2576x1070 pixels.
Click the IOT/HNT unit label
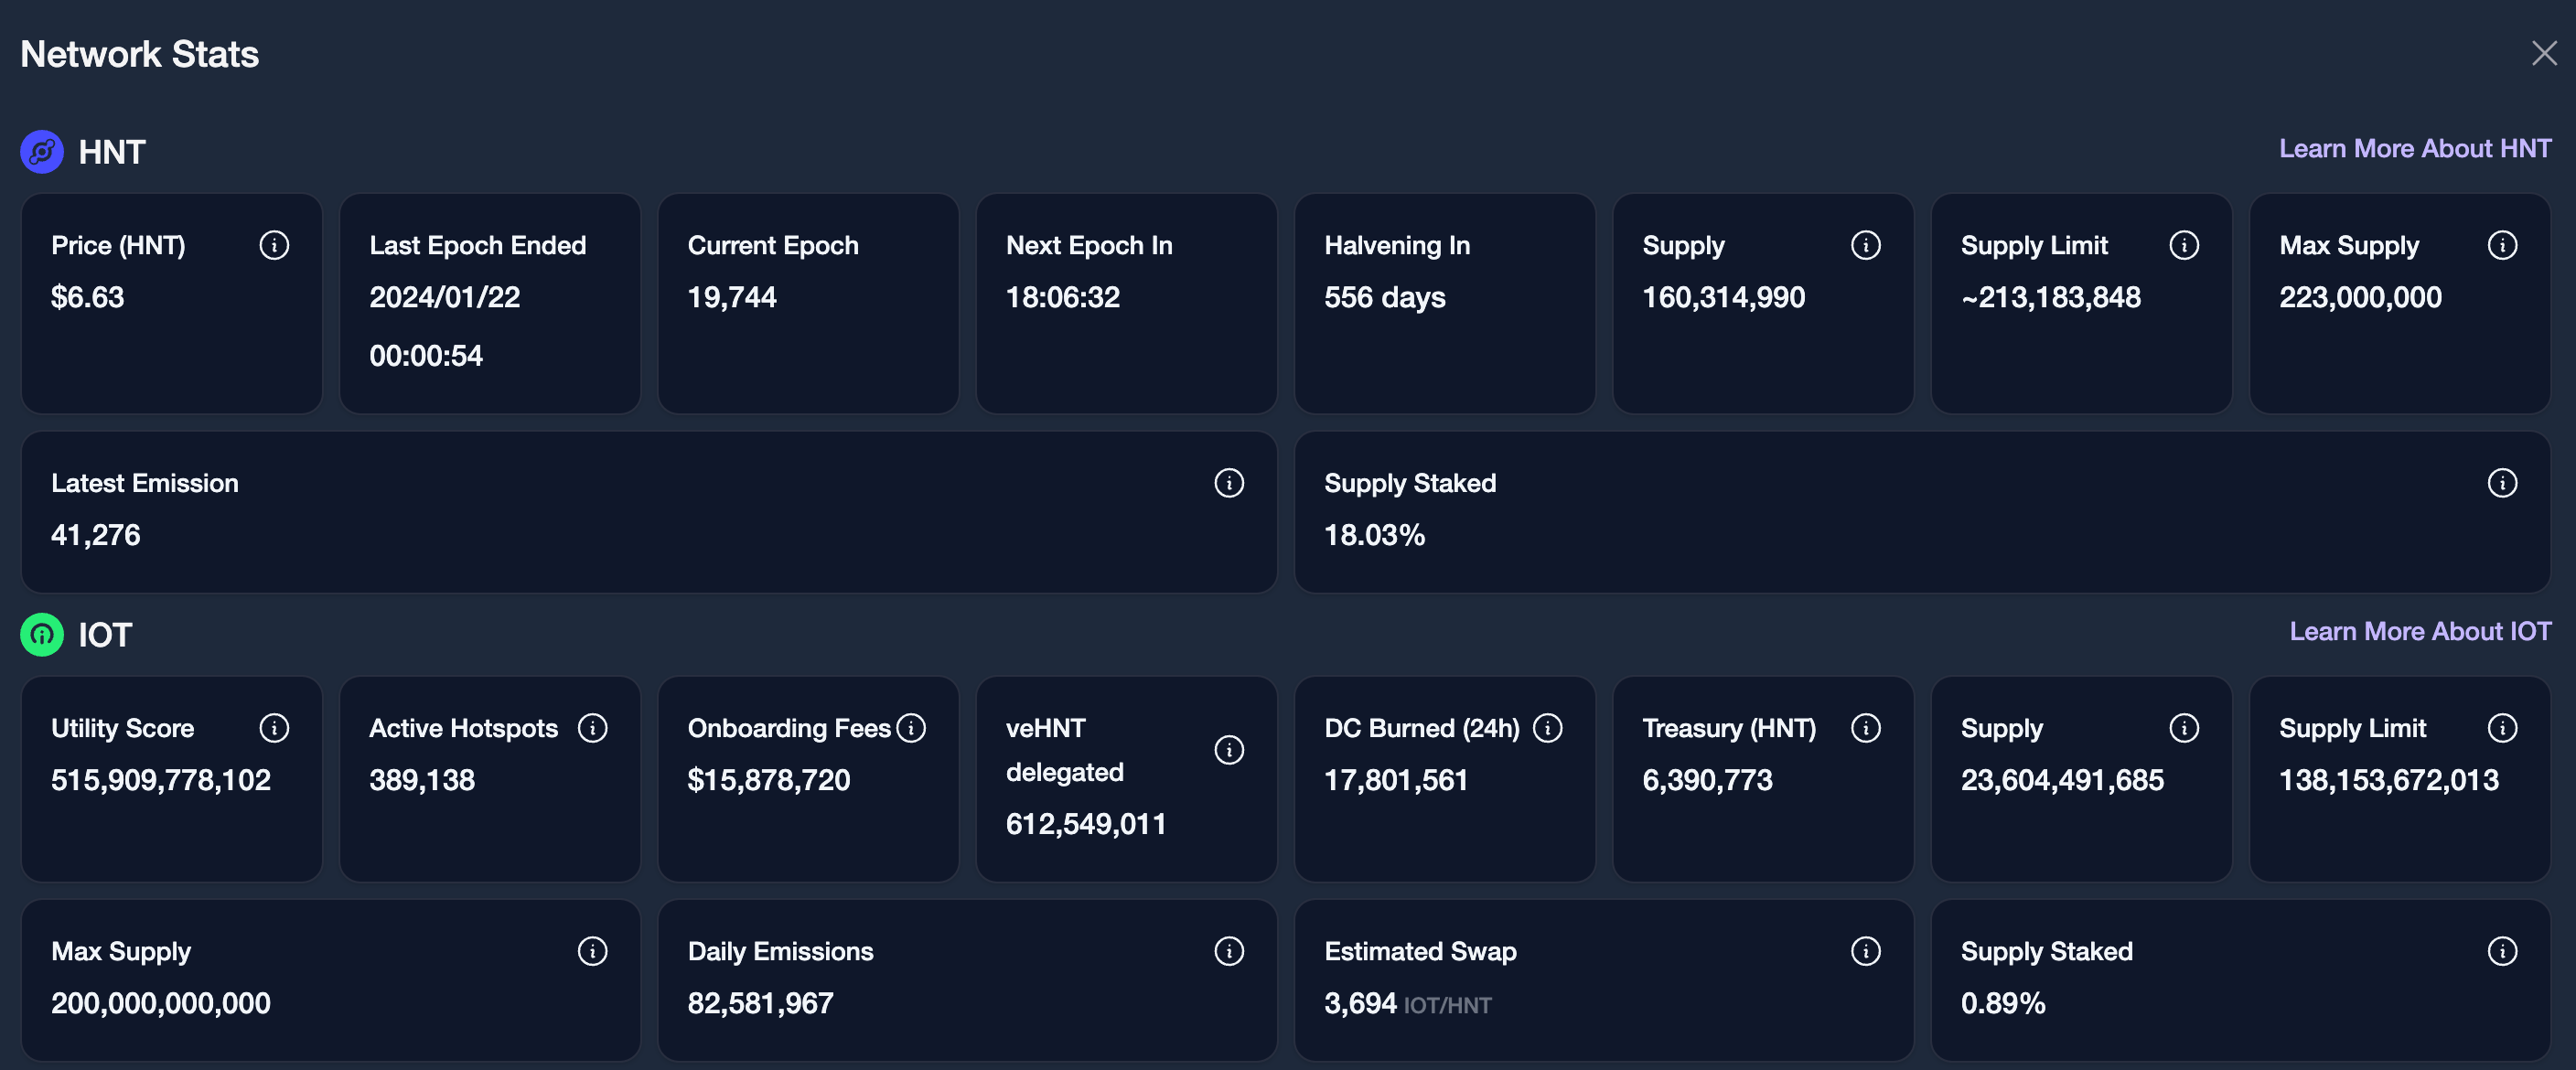(x=1447, y=1006)
